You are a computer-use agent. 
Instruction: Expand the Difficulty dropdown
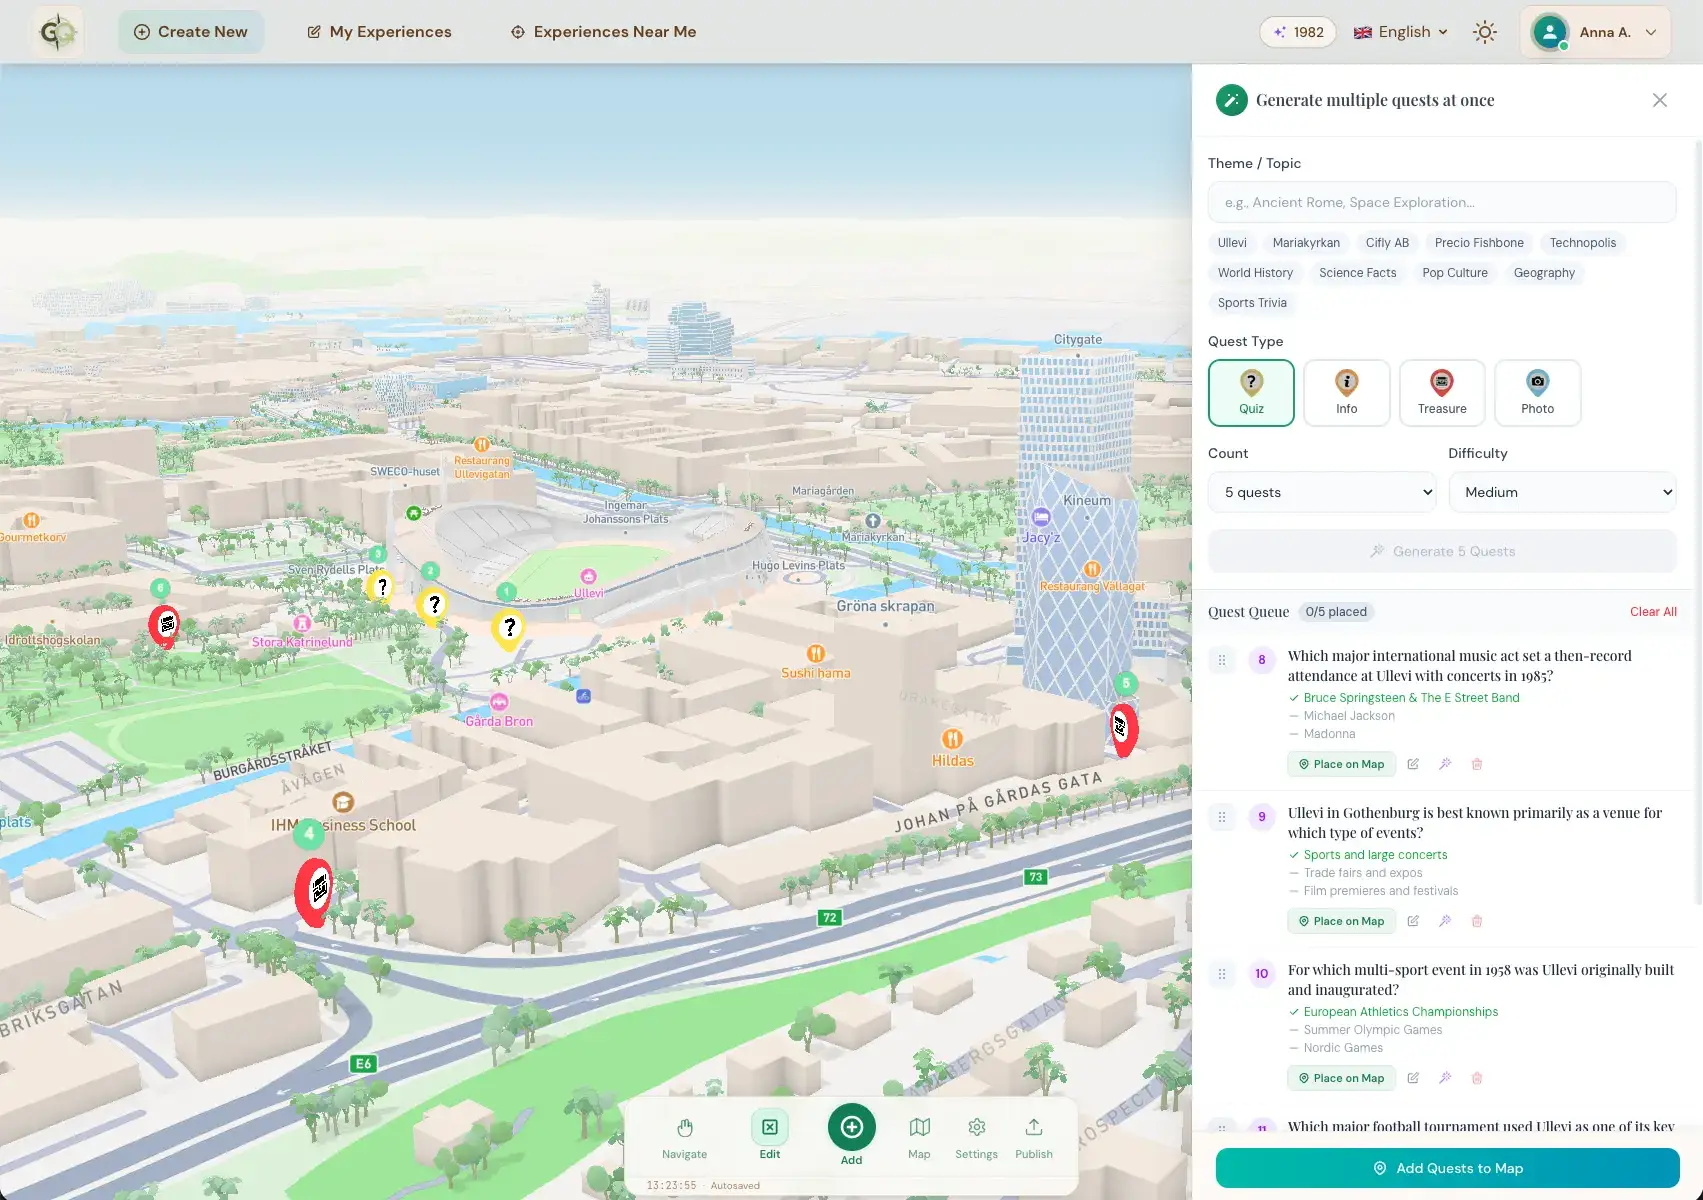click(x=1562, y=492)
